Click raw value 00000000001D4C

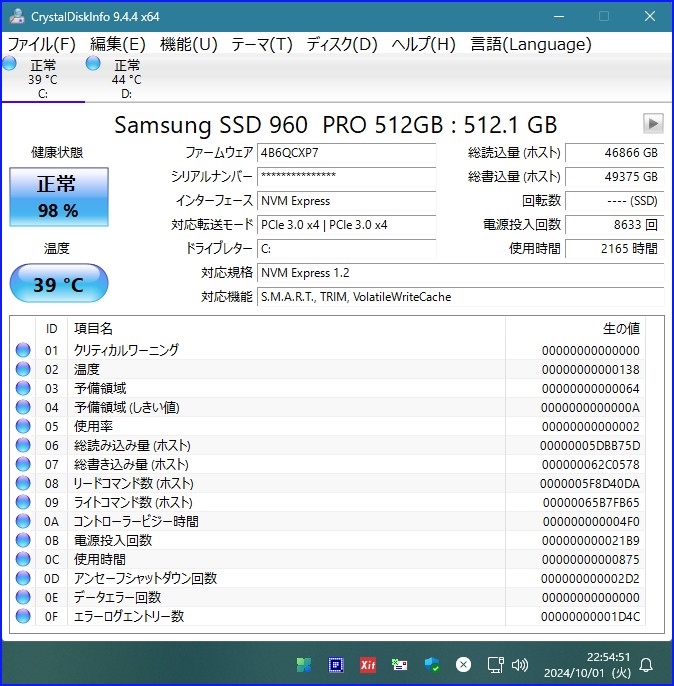[590, 616]
